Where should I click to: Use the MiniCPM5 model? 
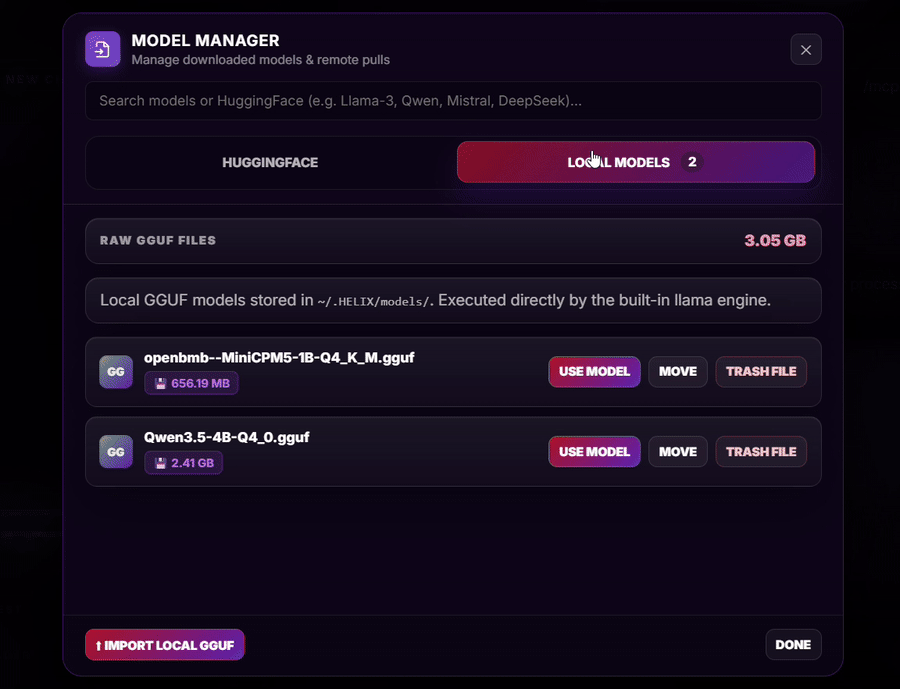pyautogui.click(x=594, y=372)
